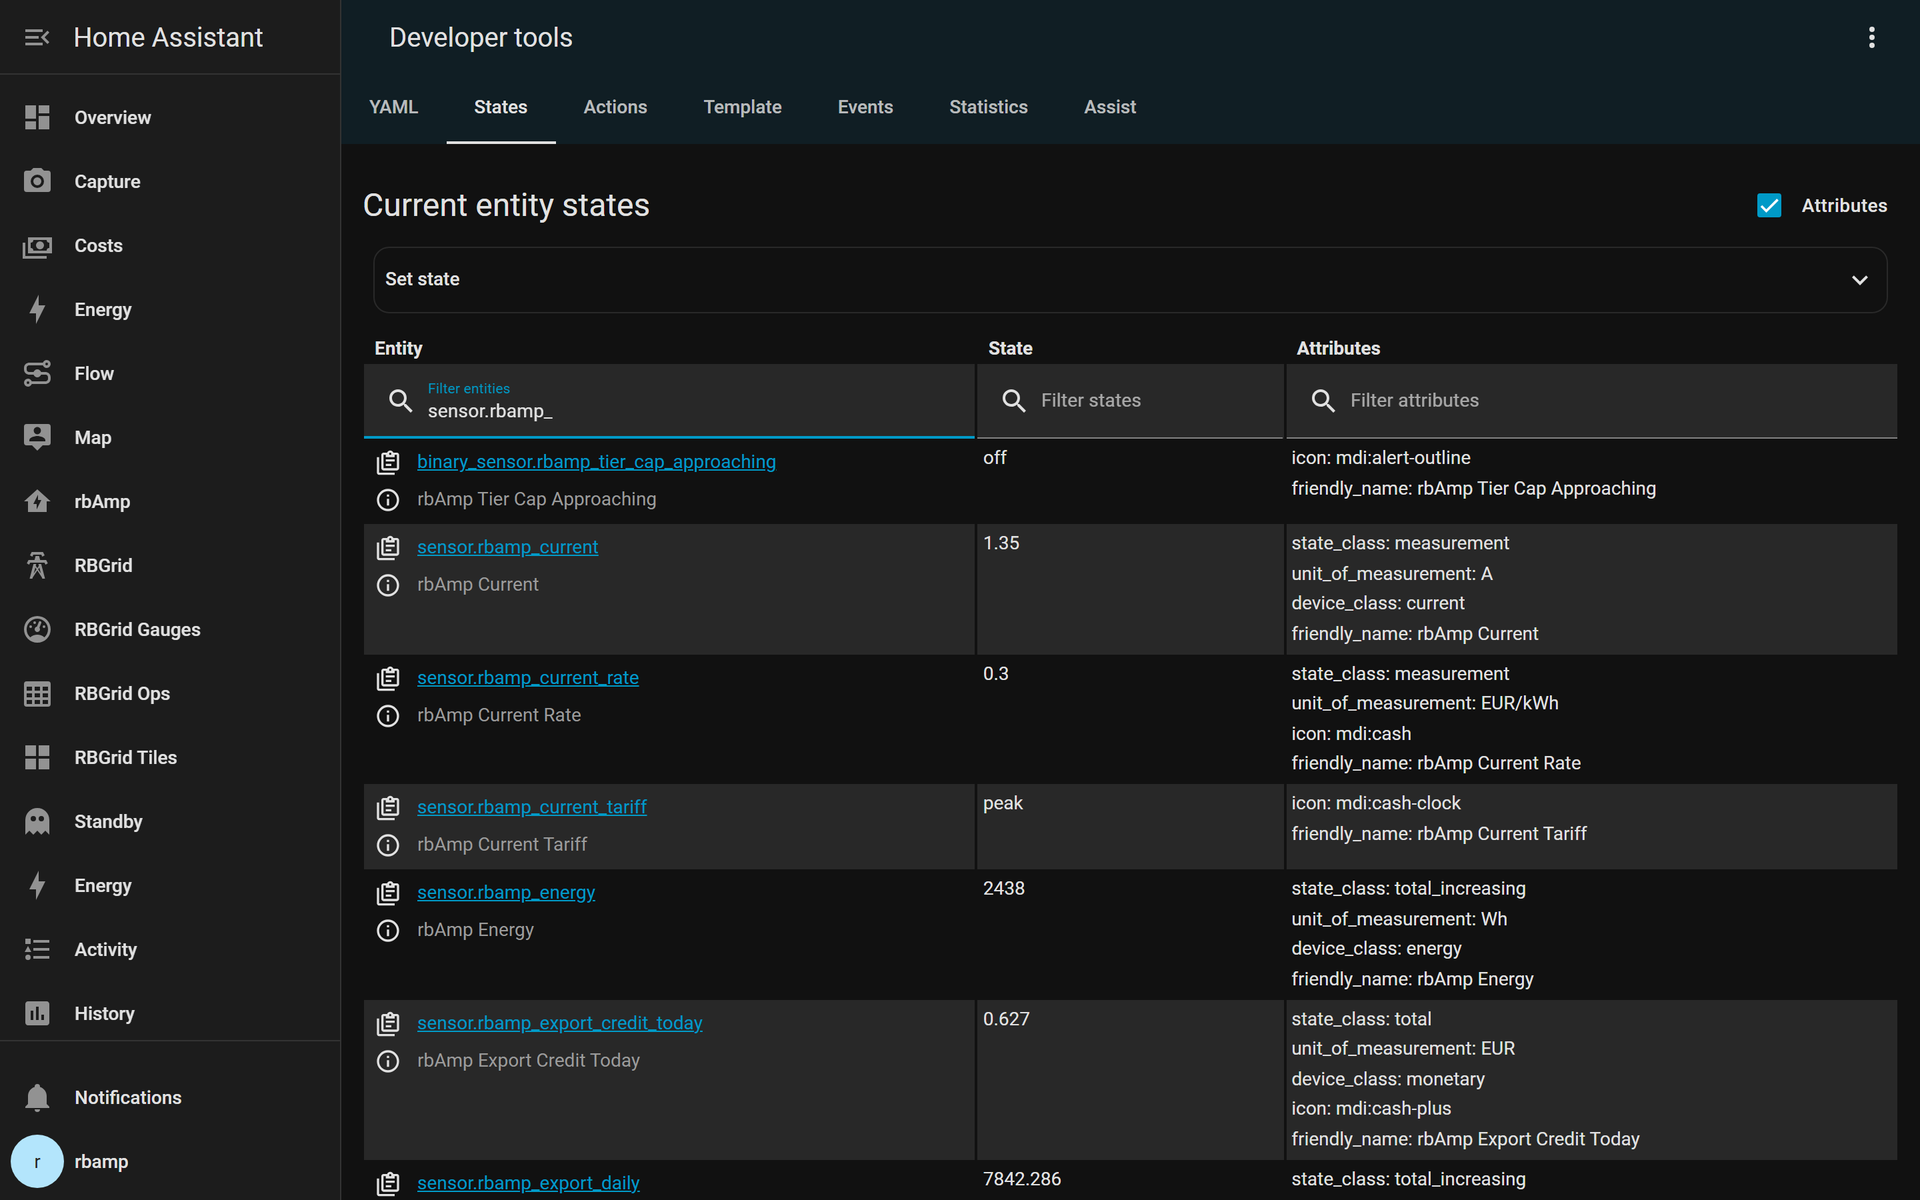Open the sensor.rbamp_current entity link

[x=507, y=547]
